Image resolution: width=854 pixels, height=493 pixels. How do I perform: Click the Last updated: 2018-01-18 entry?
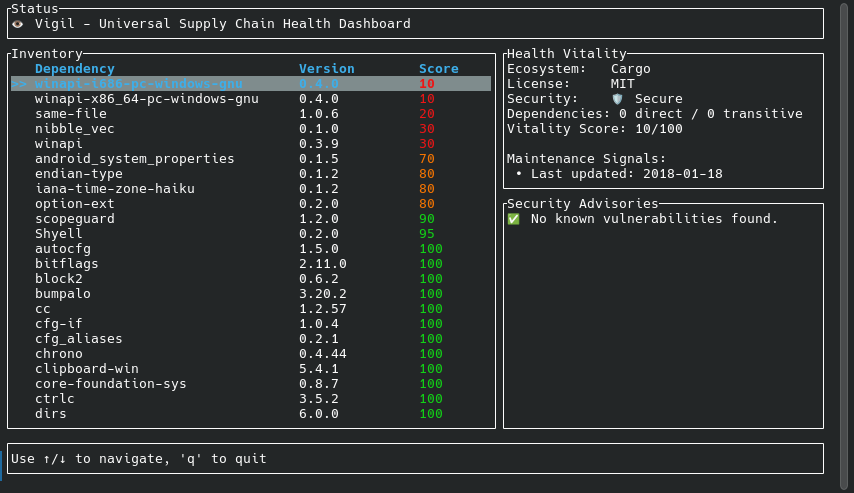(619, 174)
